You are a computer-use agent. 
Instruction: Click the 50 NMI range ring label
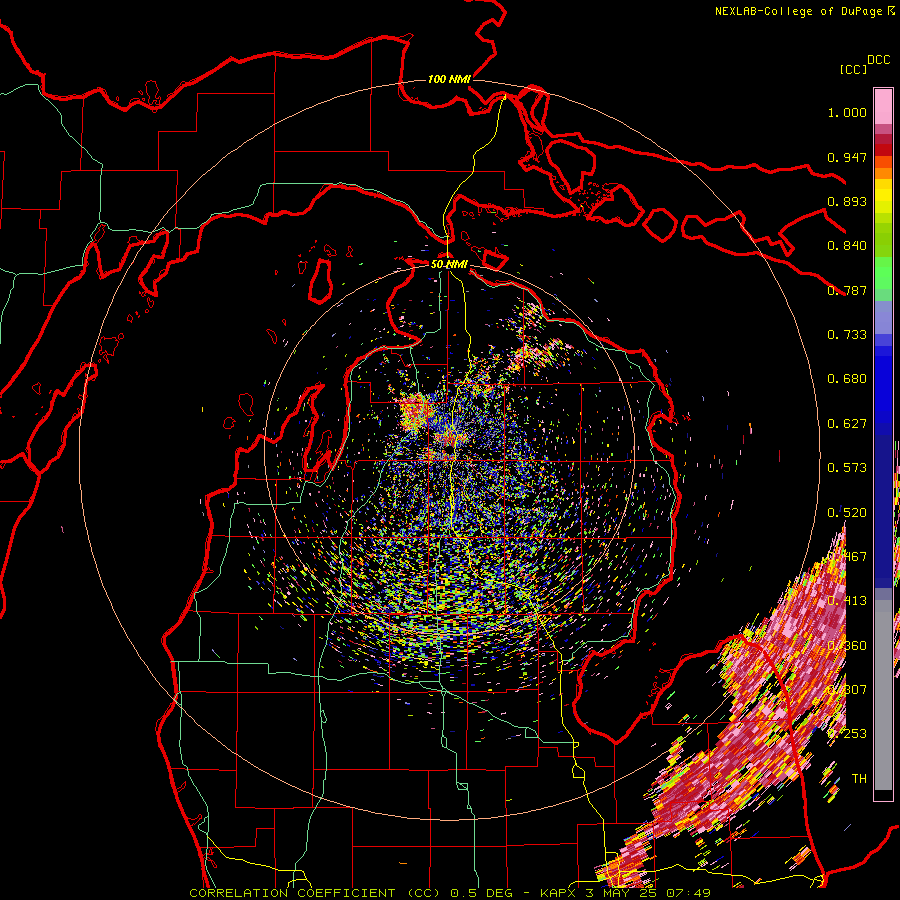tap(449, 264)
